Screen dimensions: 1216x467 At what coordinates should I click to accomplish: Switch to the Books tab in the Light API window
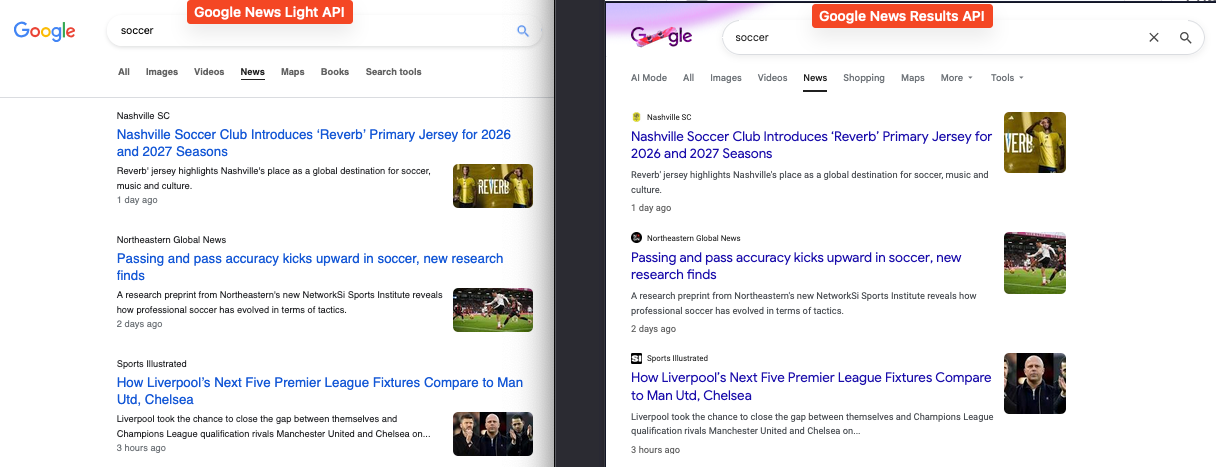335,72
